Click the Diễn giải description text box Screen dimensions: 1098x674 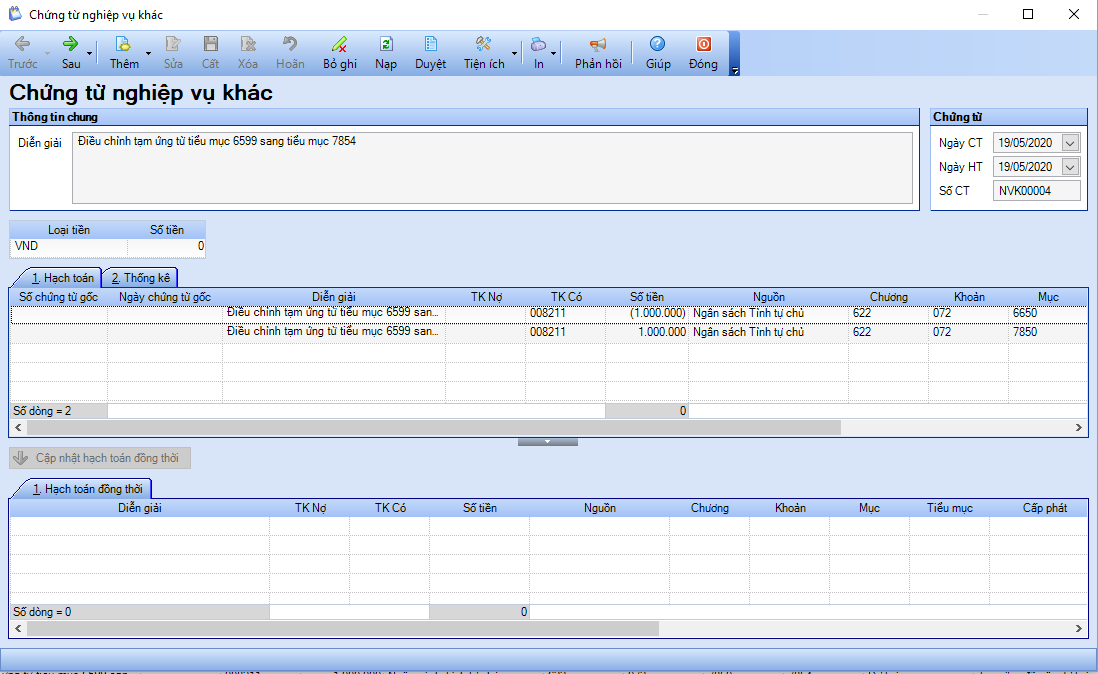[492, 167]
